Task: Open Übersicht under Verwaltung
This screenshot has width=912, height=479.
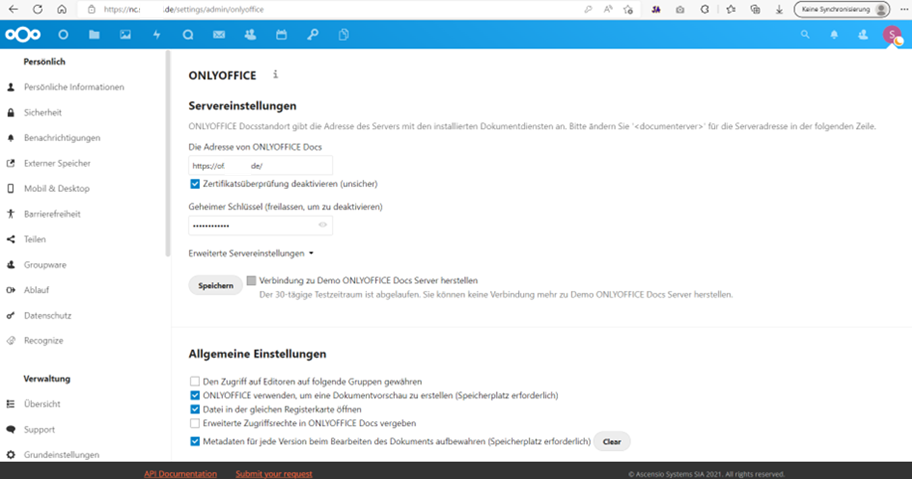Action: (42, 404)
